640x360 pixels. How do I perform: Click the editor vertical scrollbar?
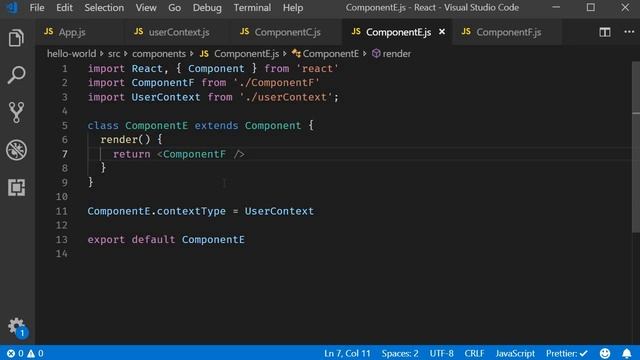pos(636,147)
